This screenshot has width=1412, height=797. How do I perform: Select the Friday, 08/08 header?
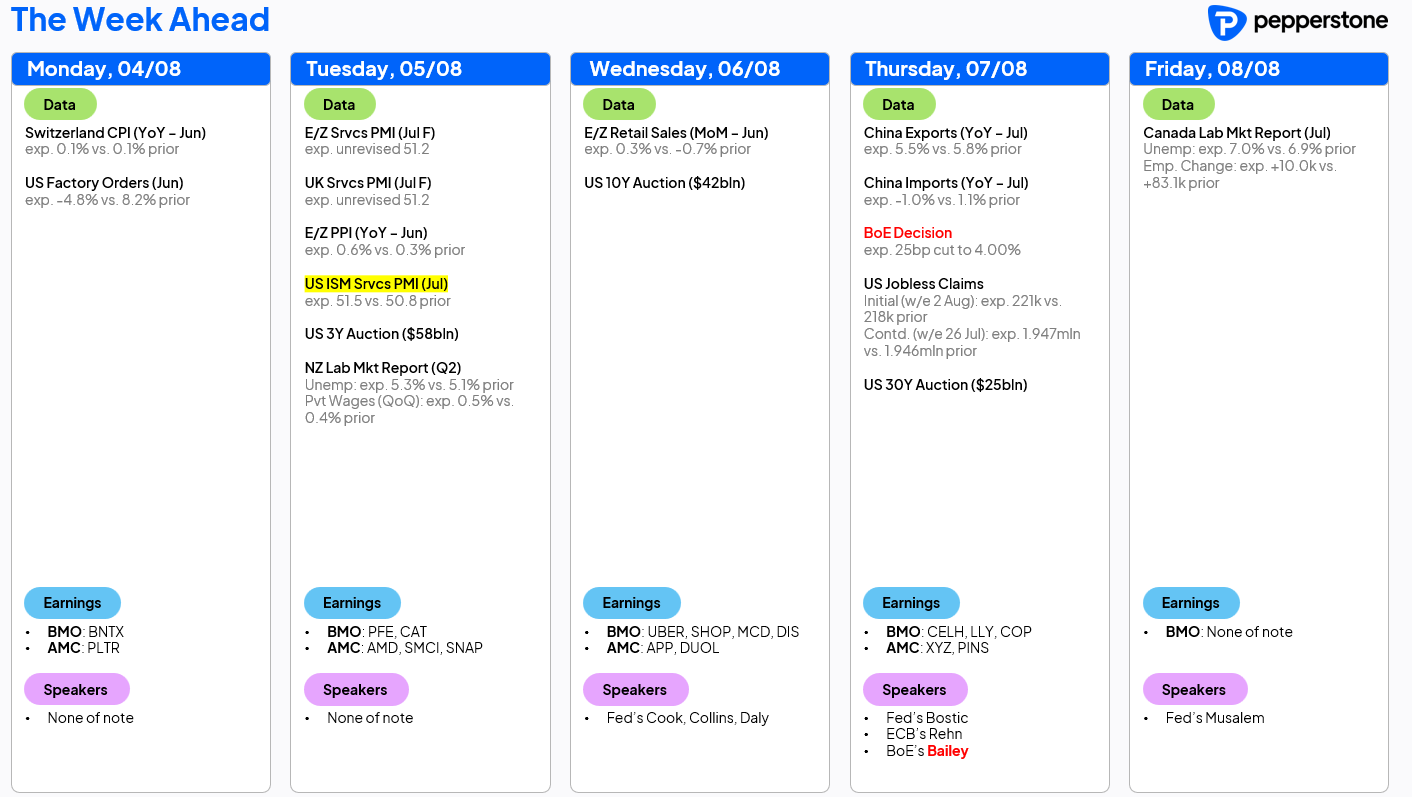click(1259, 69)
